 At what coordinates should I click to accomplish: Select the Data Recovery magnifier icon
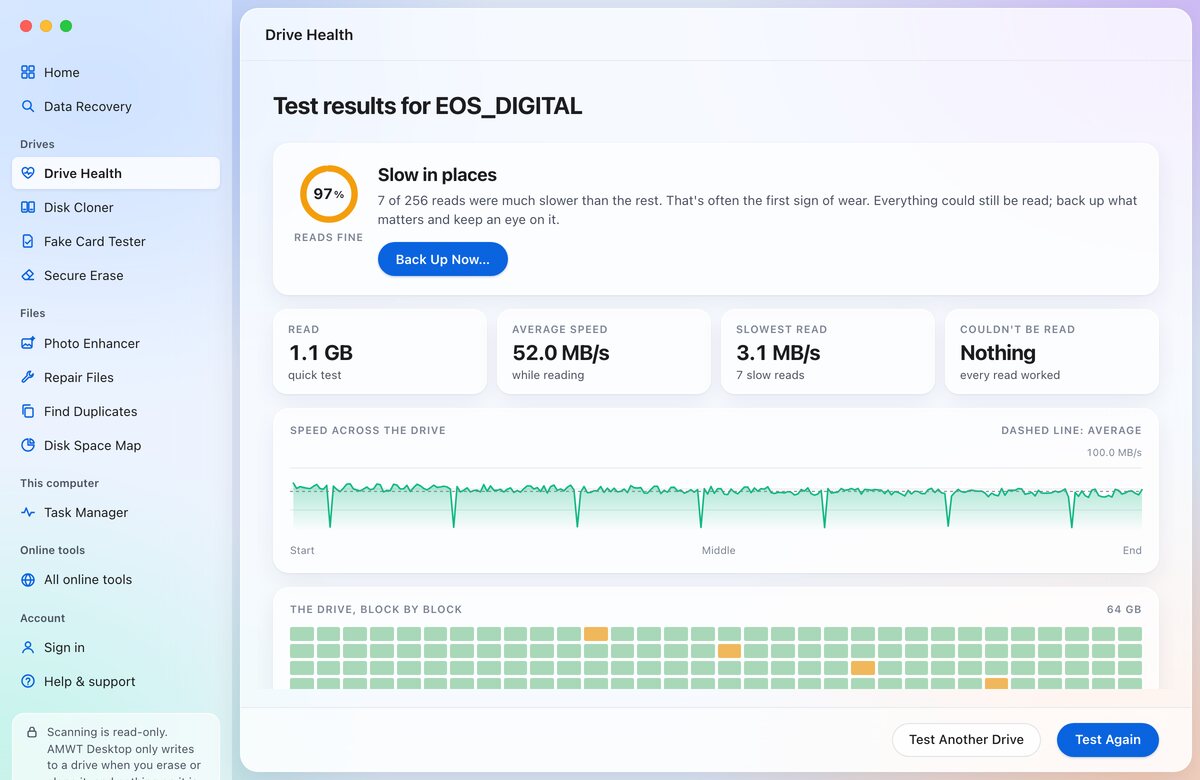pyautogui.click(x=28, y=106)
